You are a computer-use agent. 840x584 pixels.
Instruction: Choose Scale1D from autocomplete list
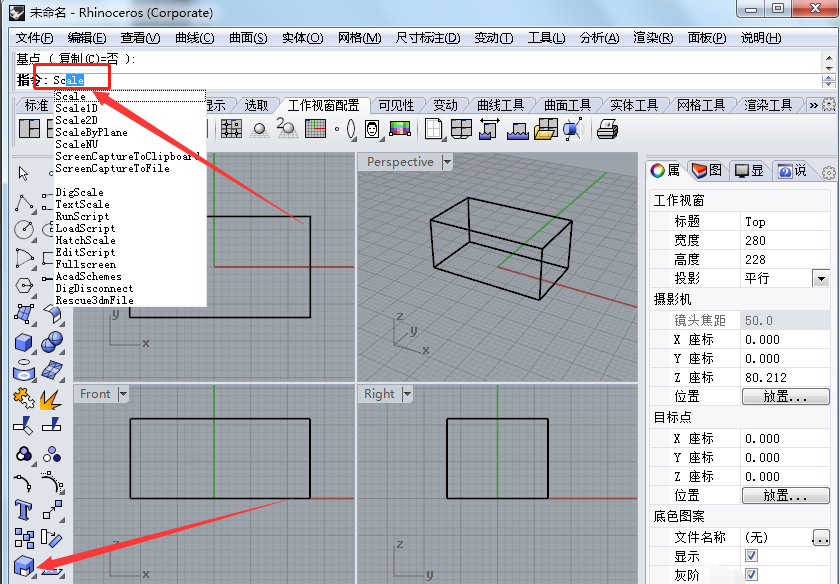77,108
